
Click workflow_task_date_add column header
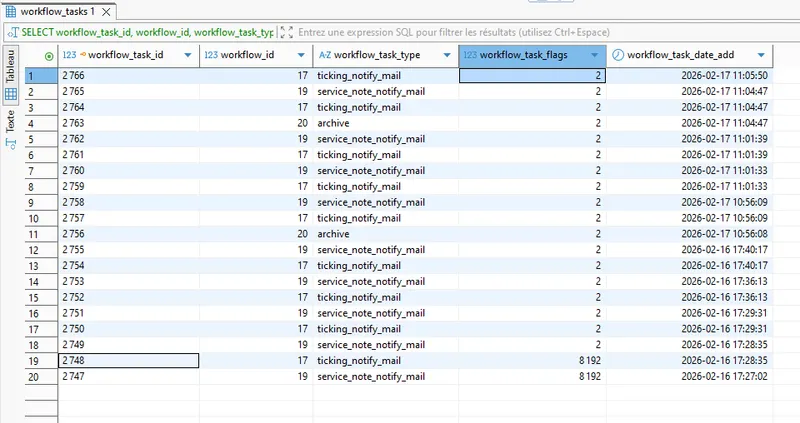pos(690,55)
